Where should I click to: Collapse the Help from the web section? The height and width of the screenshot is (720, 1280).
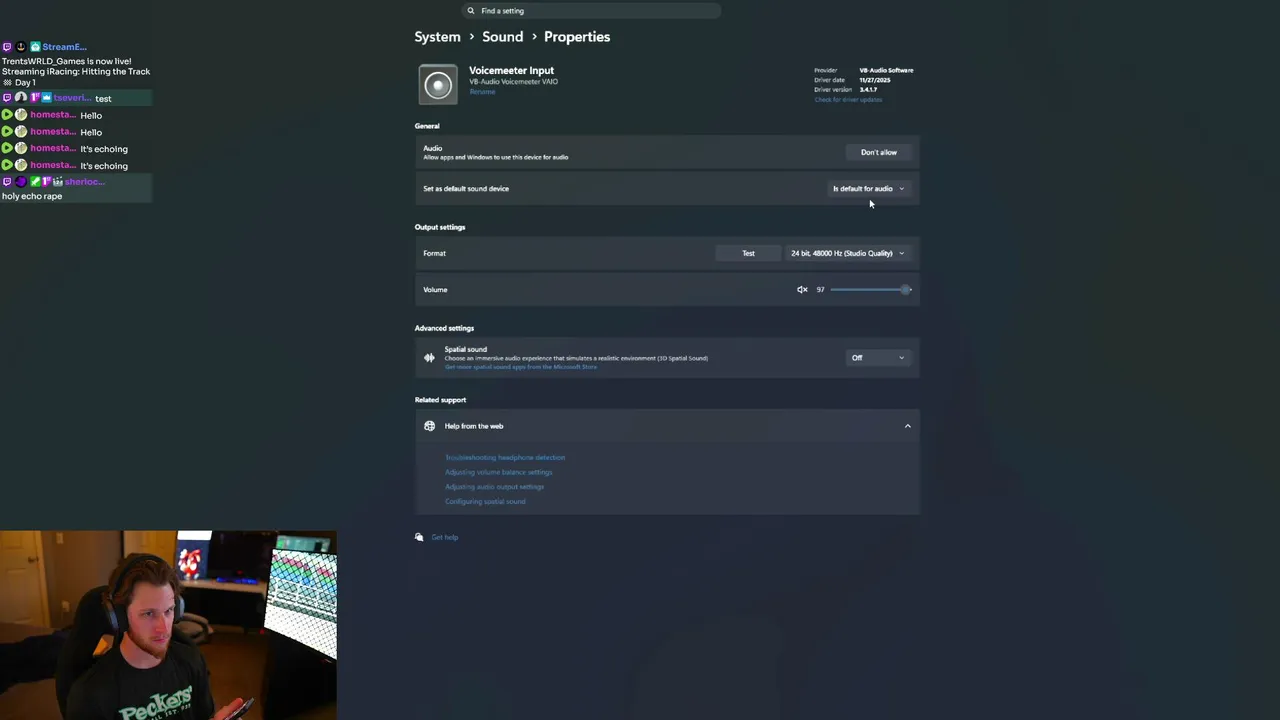coord(907,426)
